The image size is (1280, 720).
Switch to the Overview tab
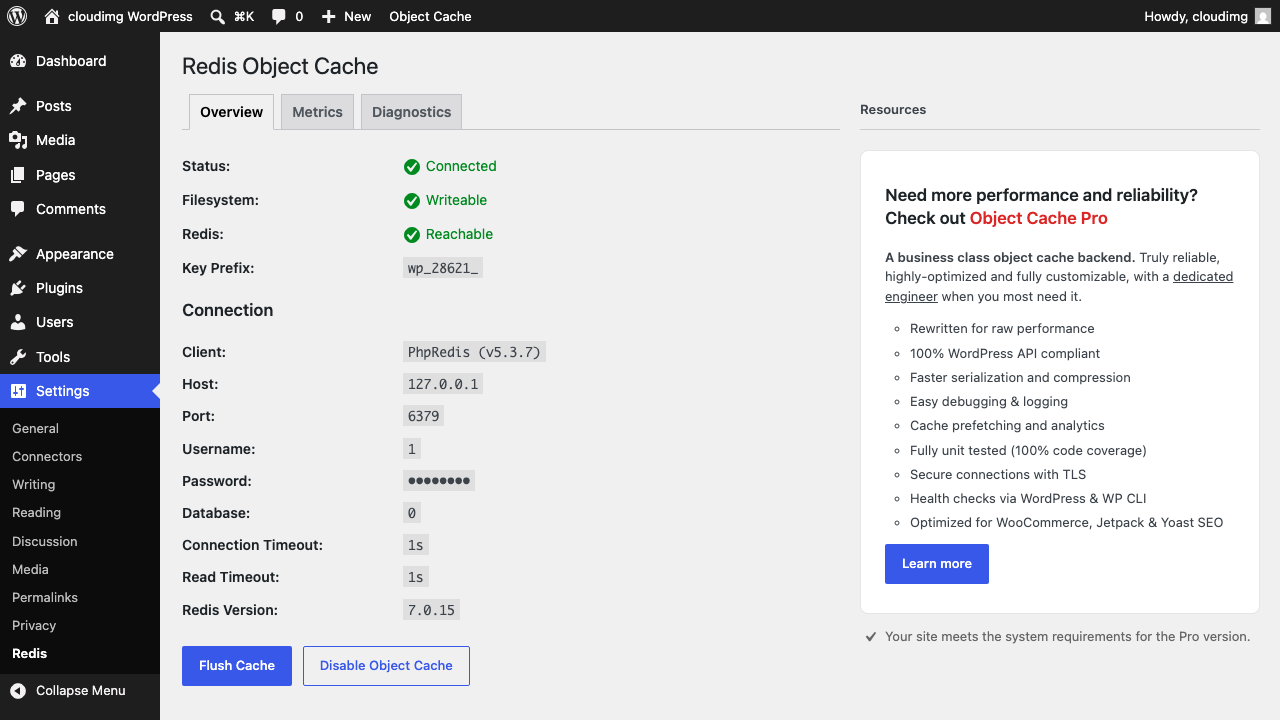coord(231,112)
